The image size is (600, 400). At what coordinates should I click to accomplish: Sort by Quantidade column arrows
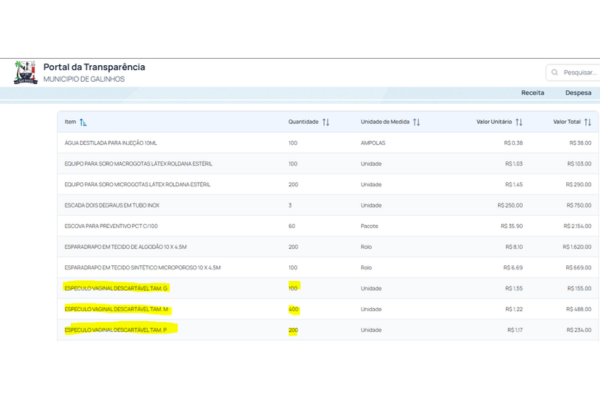pos(326,122)
